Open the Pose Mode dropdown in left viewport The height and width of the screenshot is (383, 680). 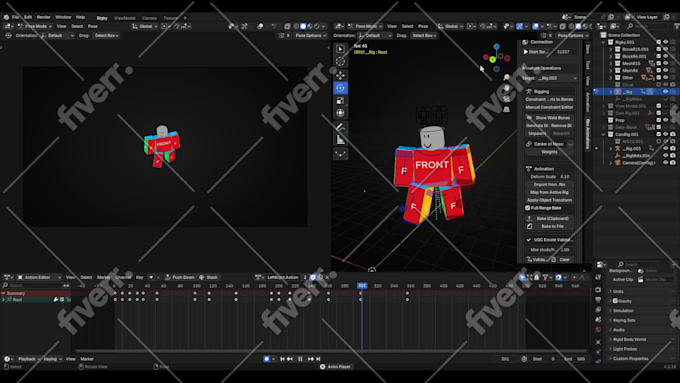click(x=36, y=26)
